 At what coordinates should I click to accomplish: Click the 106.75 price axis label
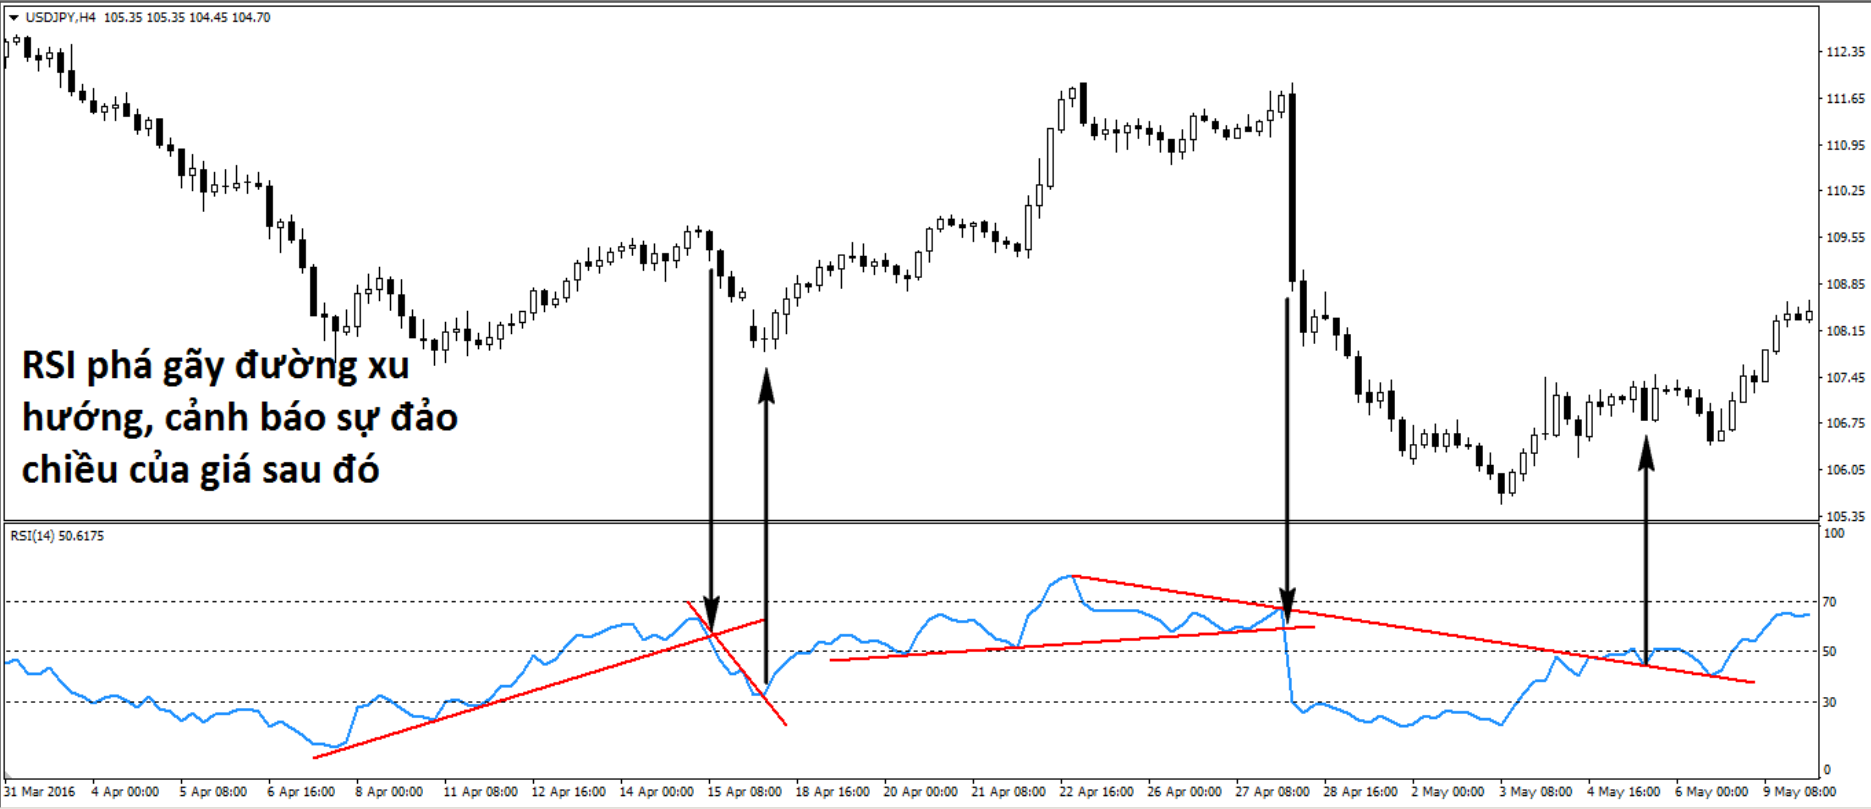tap(1846, 423)
